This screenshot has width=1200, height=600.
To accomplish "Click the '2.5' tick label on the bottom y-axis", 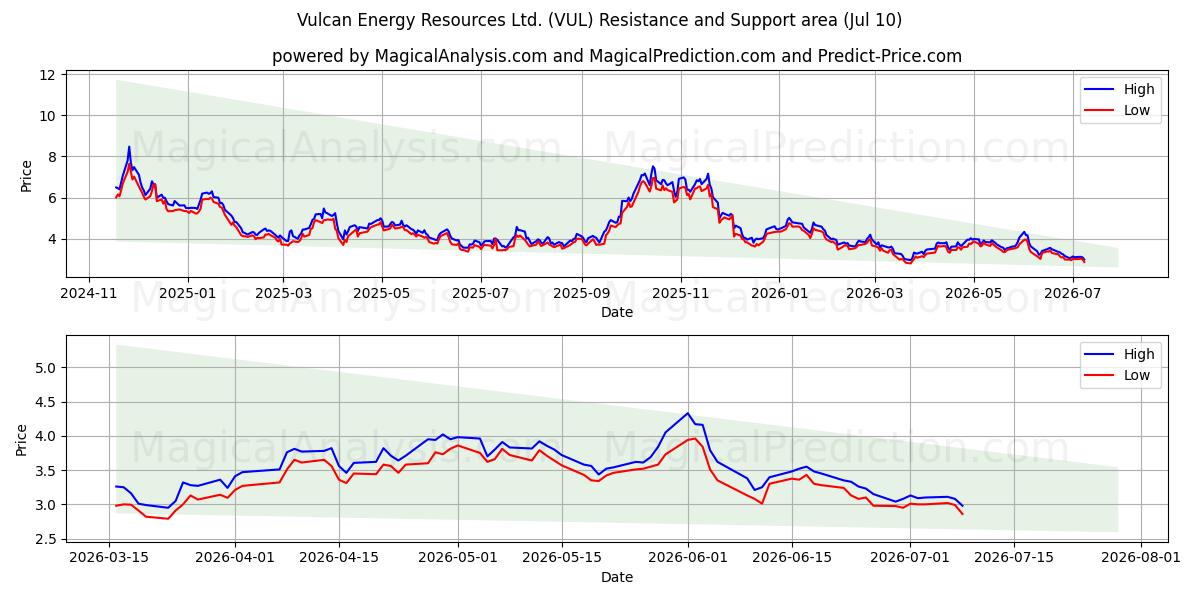I will tap(45, 539).
